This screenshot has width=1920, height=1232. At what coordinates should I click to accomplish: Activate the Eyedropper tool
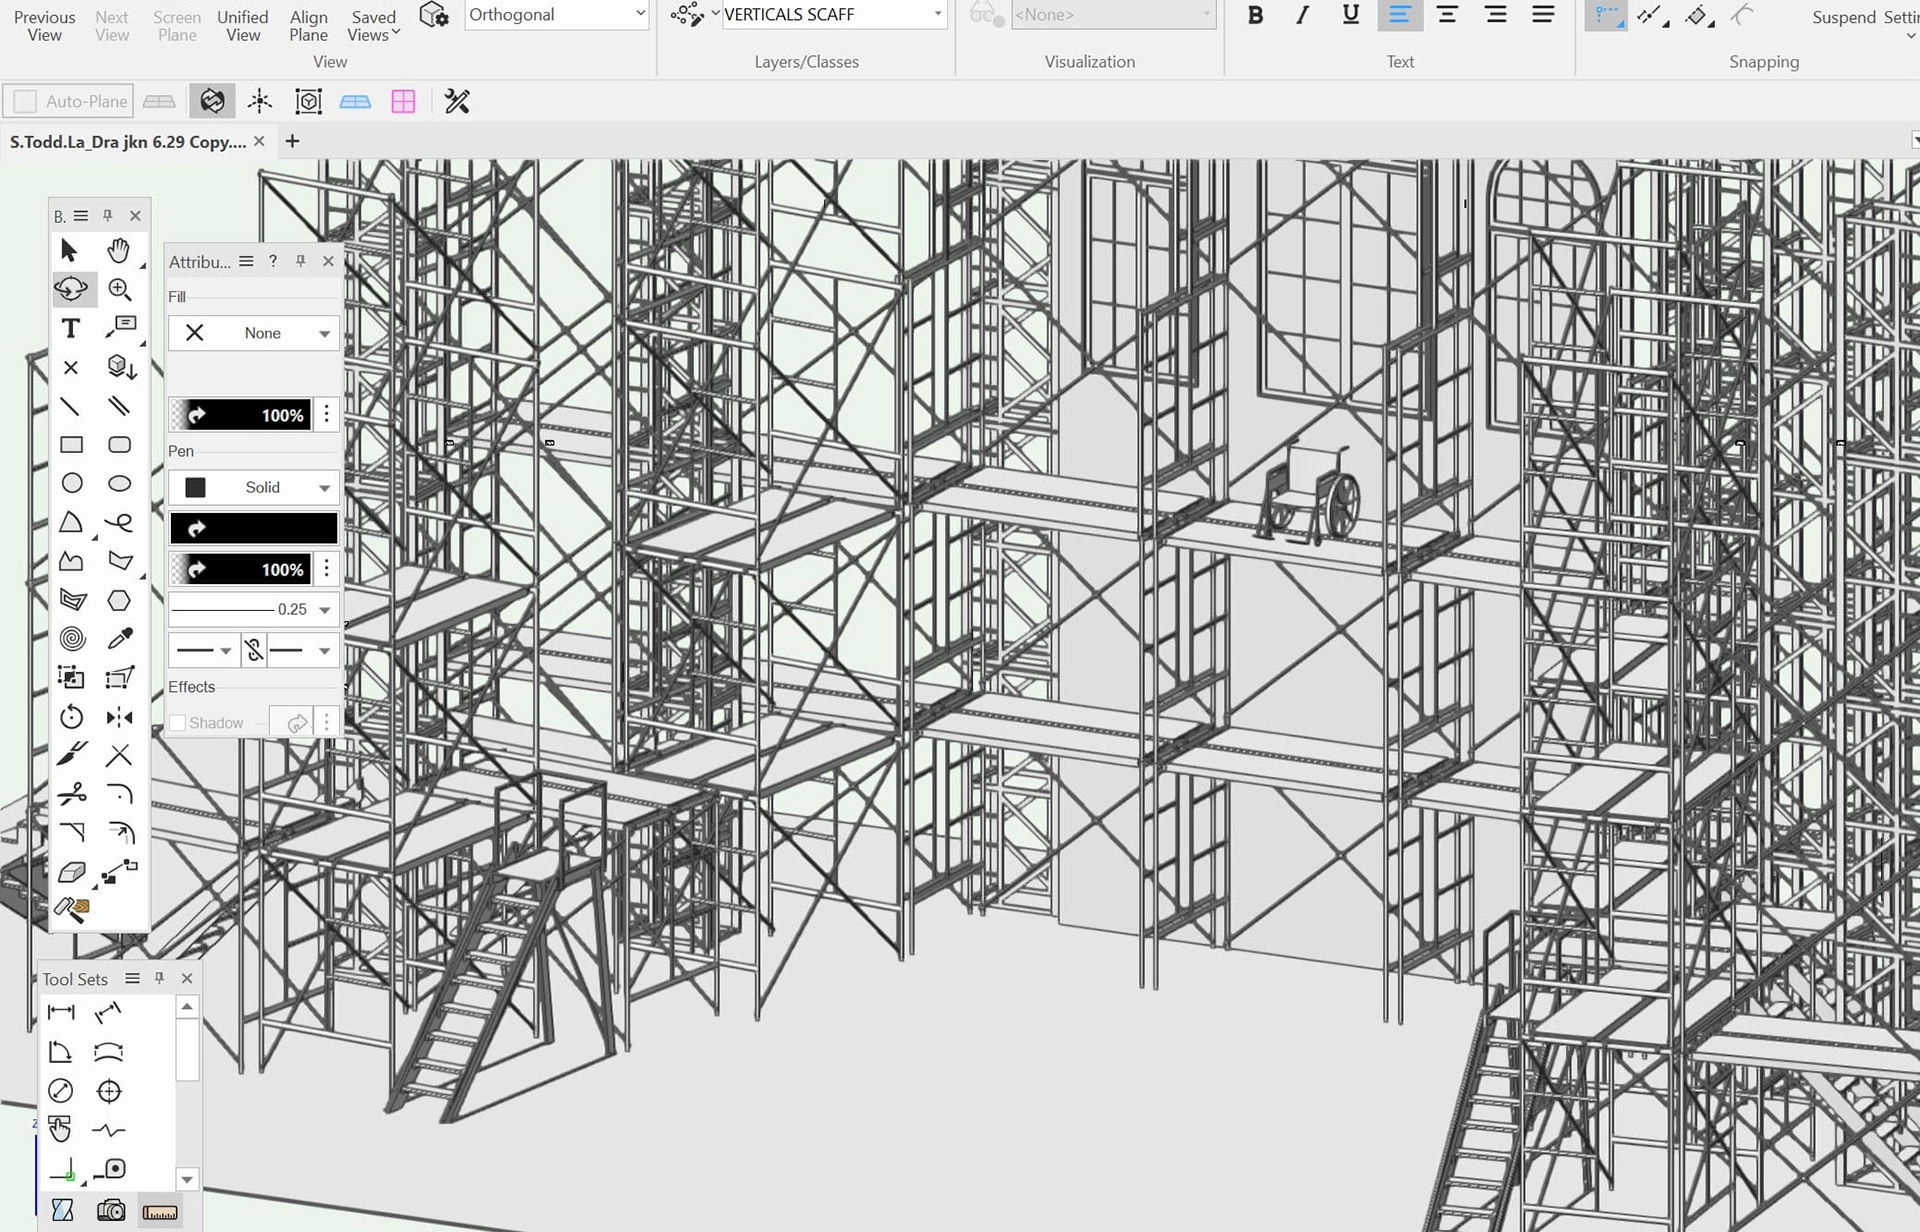coord(119,639)
